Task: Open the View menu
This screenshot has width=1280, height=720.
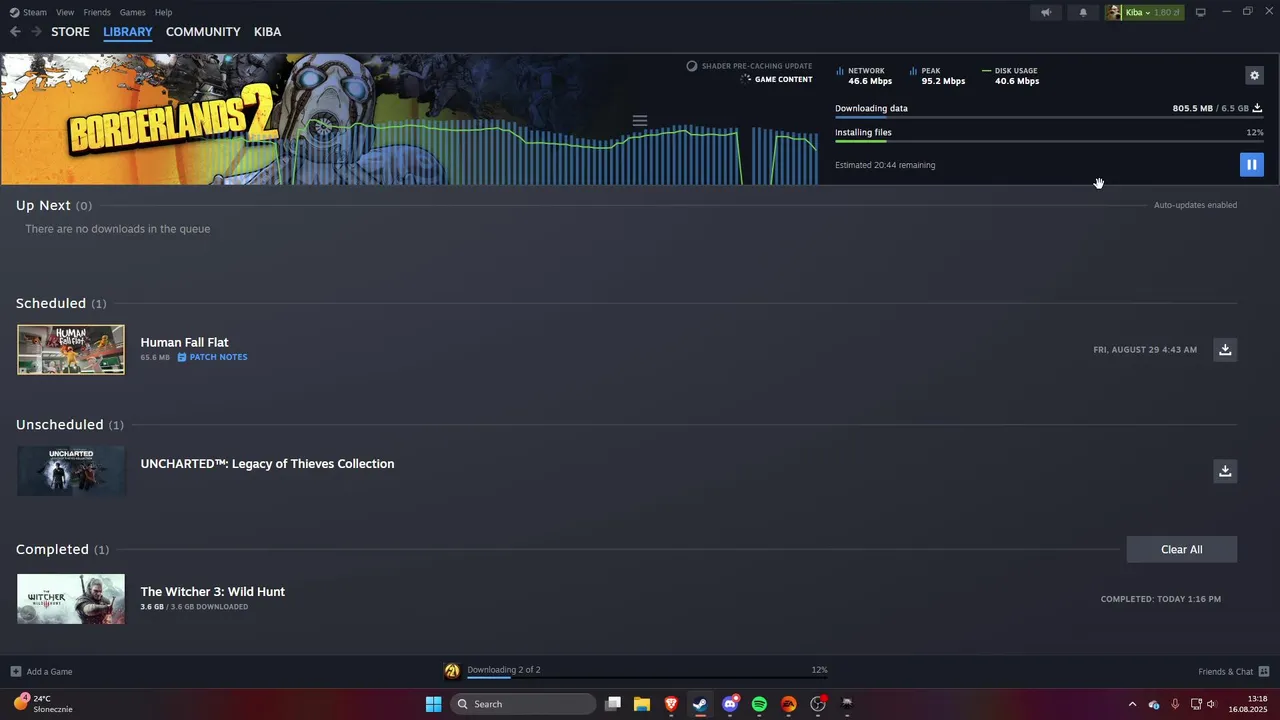Action: pos(65,12)
